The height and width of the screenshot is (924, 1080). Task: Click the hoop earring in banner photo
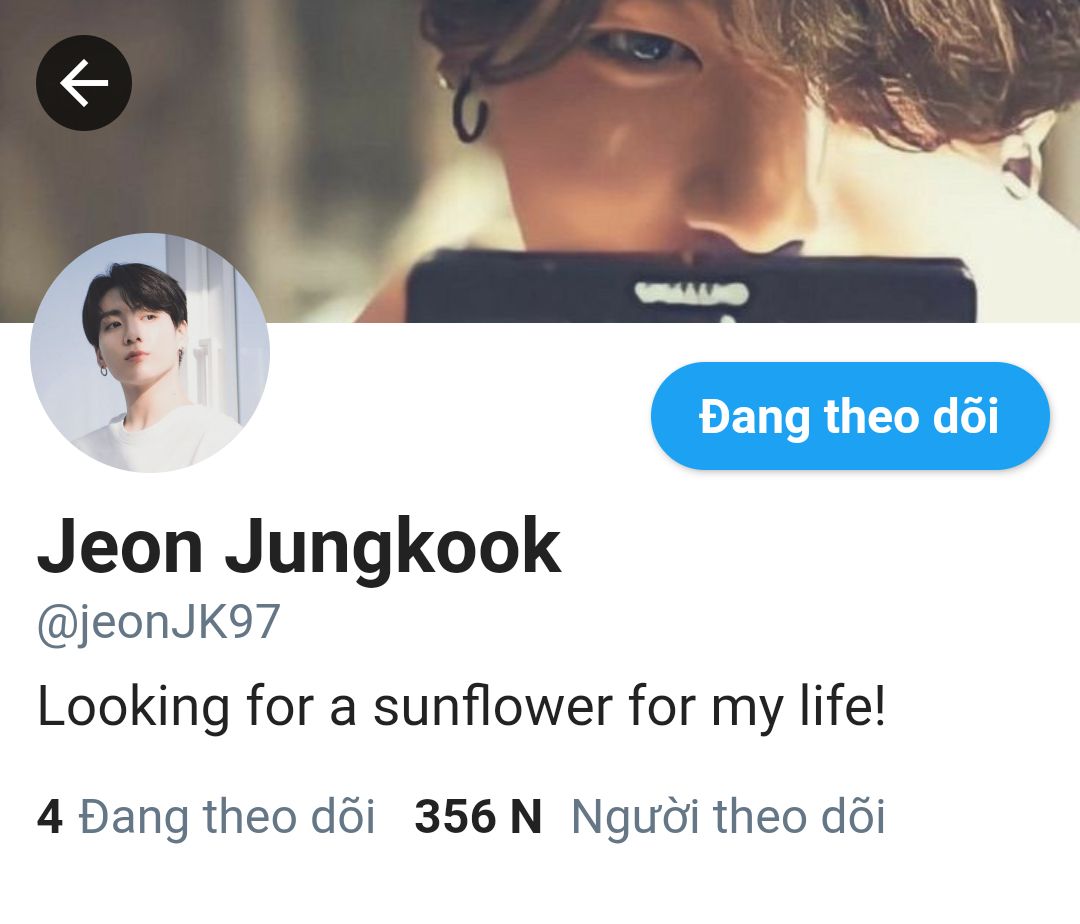471,110
